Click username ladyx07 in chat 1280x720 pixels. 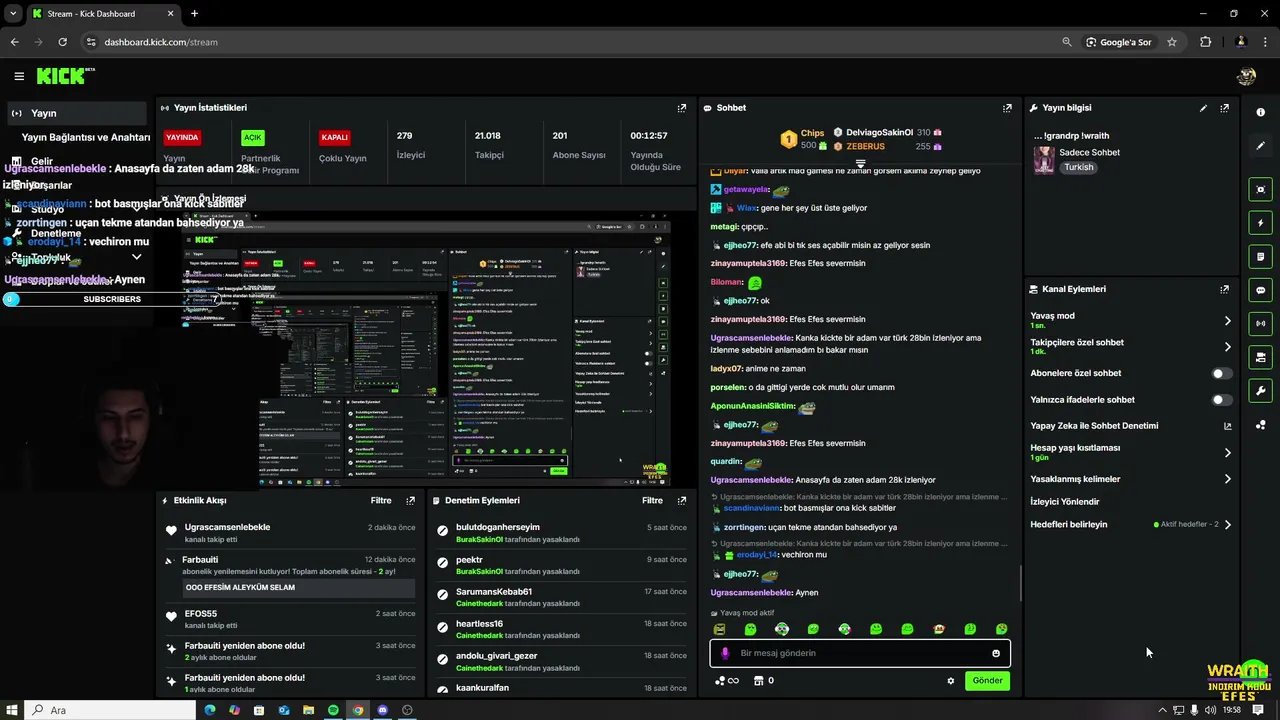(x=726, y=369)
